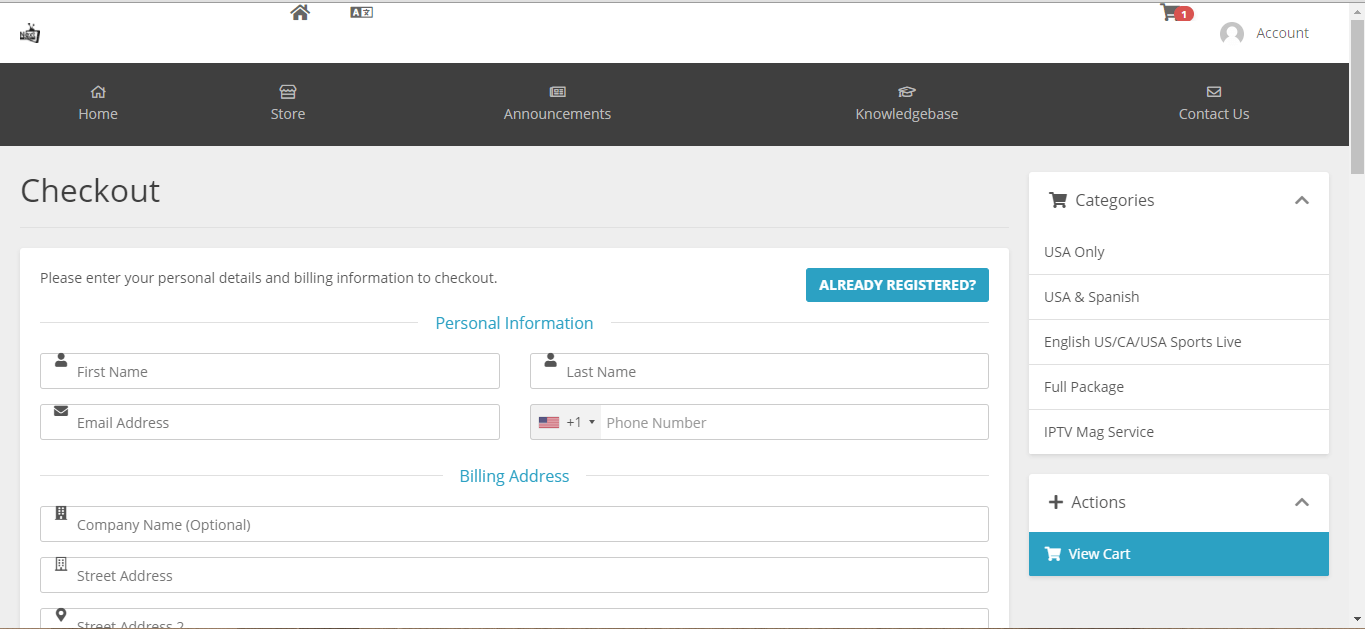Go to Announcements in navigation bar
Image resolution: width=1365 pixels, height=629 pixels.
coord(557,104)
